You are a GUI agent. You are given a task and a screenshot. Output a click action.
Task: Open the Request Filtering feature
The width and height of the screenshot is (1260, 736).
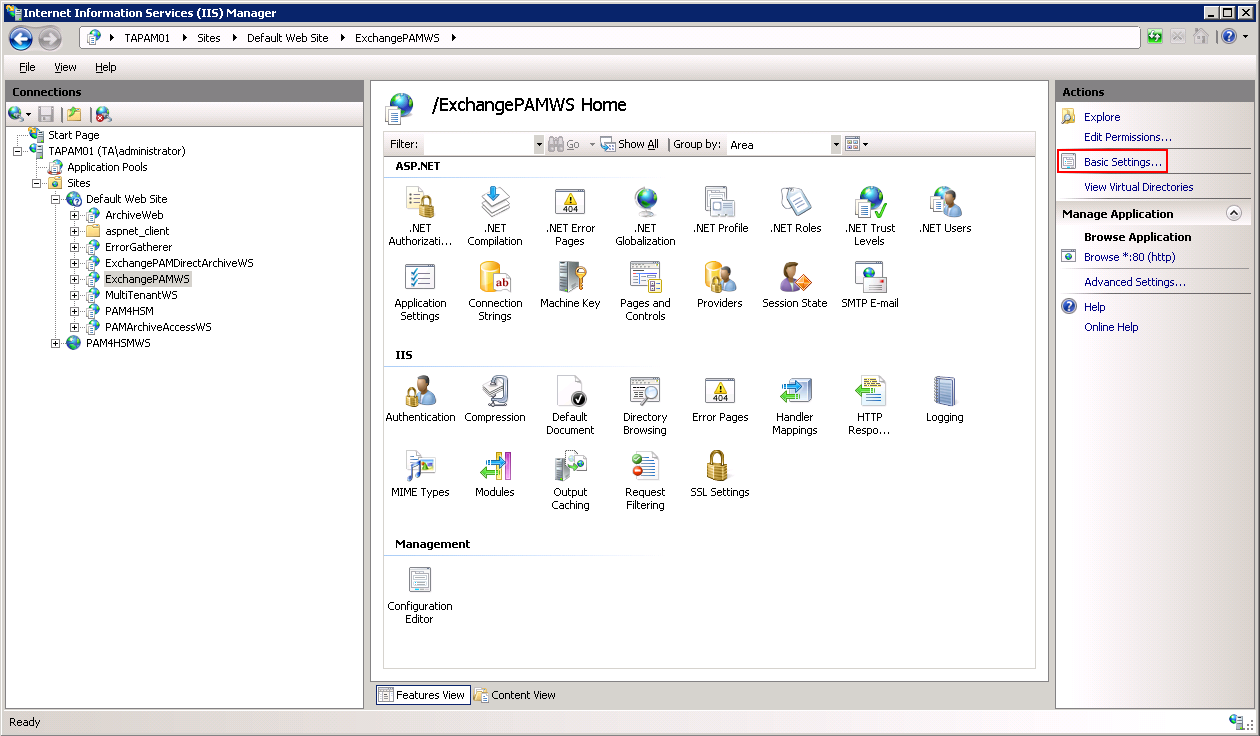click(x=644, y=467)
